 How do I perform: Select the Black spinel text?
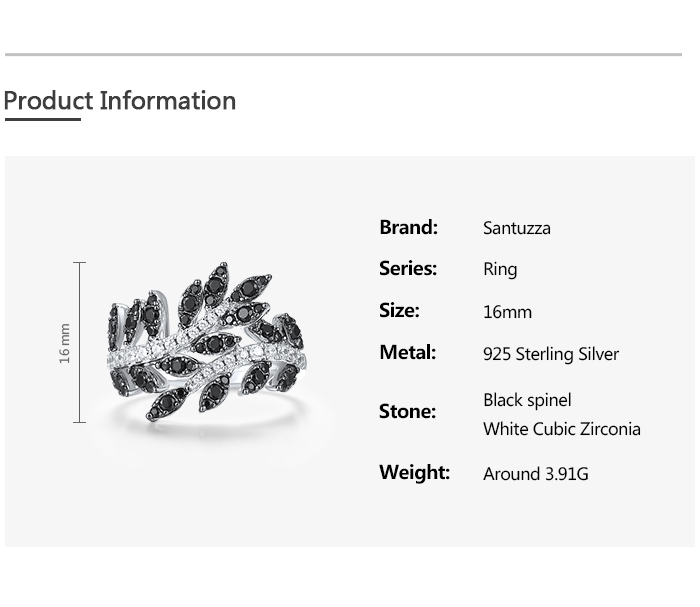coord(527,400)
